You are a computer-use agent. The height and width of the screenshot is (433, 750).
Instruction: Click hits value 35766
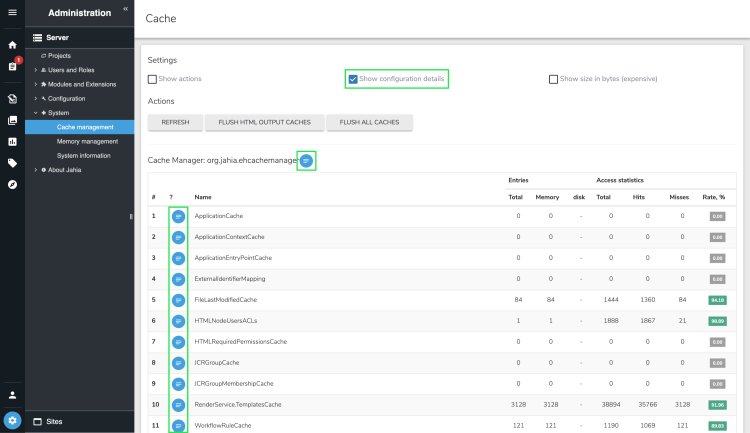648,405
